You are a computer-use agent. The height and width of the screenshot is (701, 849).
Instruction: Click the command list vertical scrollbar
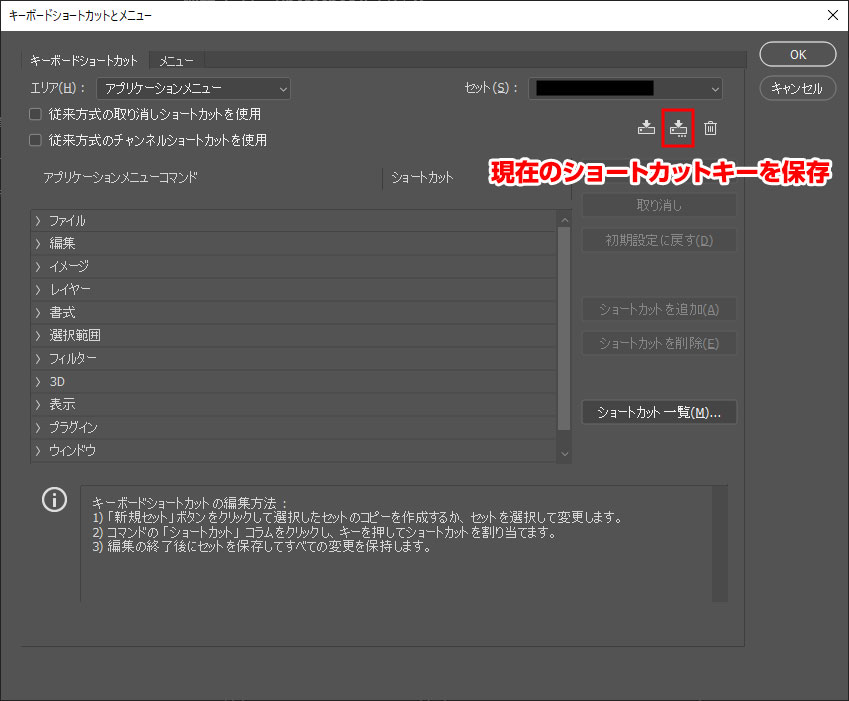click(x=564, y=320)
